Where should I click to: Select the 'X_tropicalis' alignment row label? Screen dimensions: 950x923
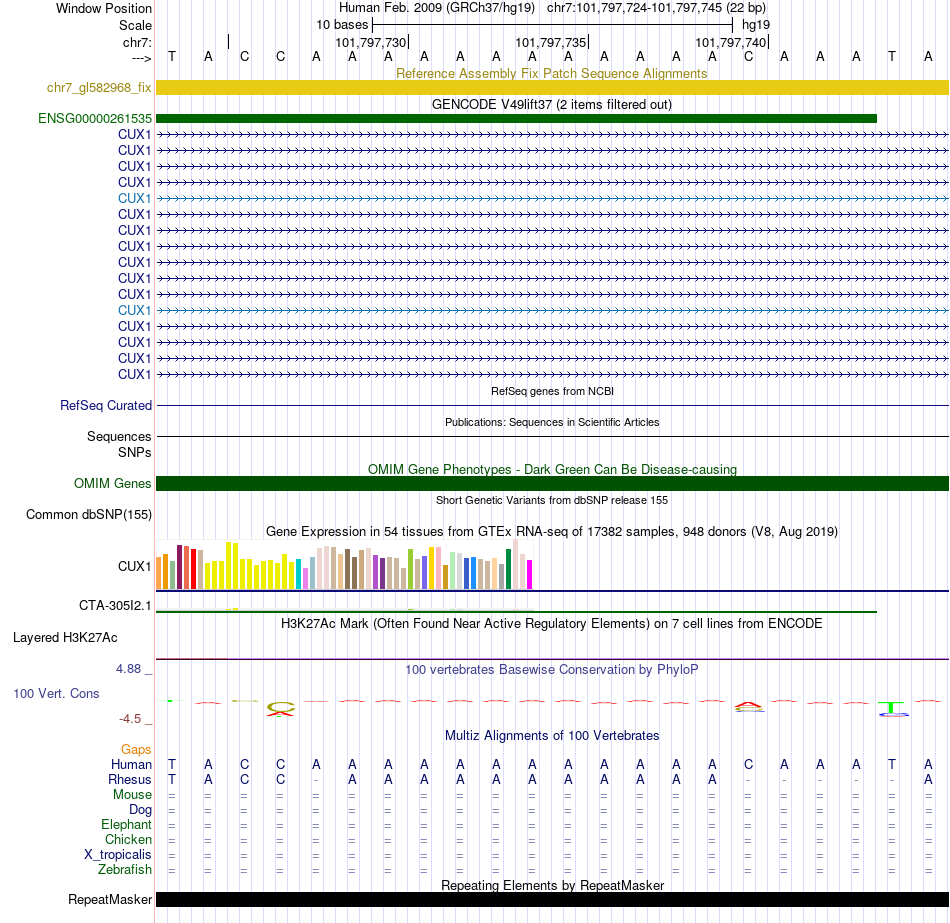coord(118,855)
